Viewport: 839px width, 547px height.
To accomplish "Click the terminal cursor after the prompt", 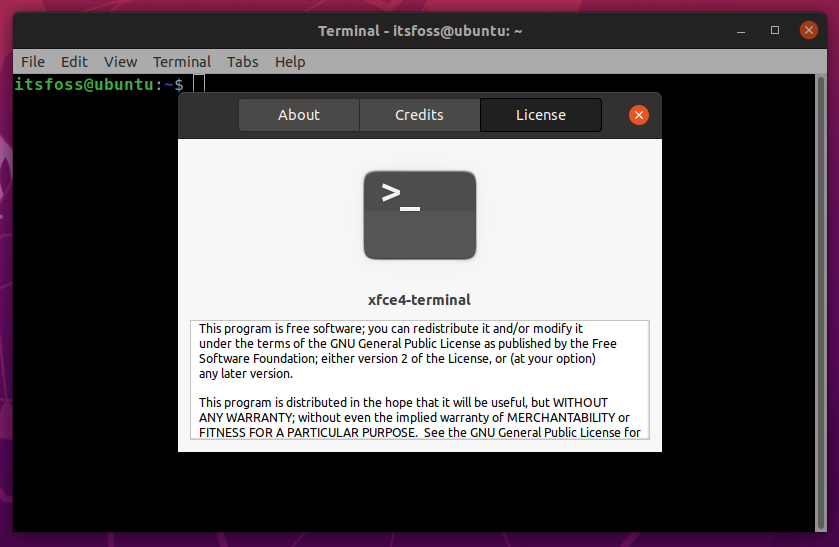I will click(199, 85).
